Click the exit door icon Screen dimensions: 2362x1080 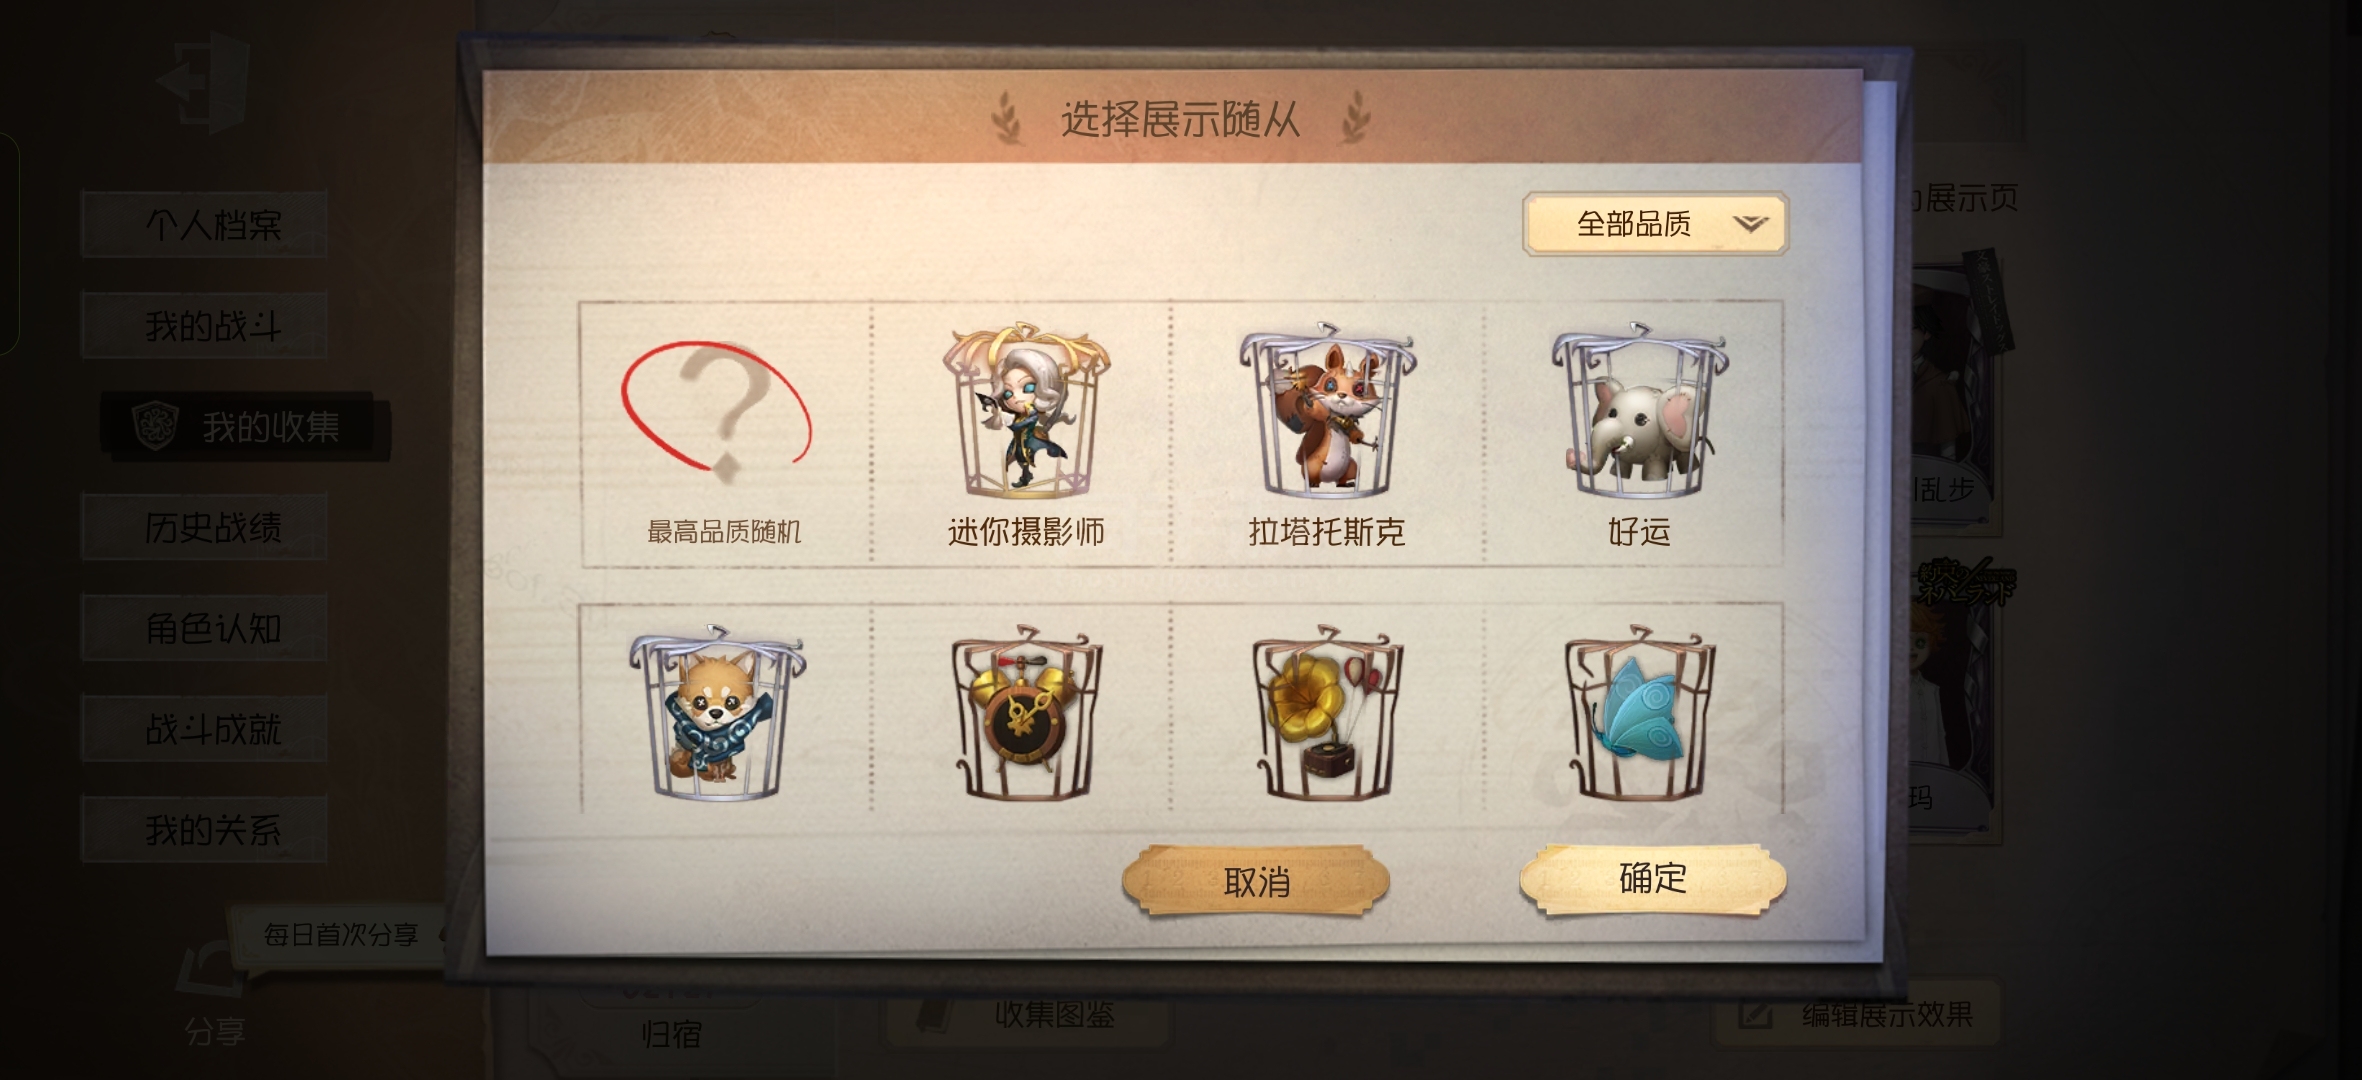(204, 82)
